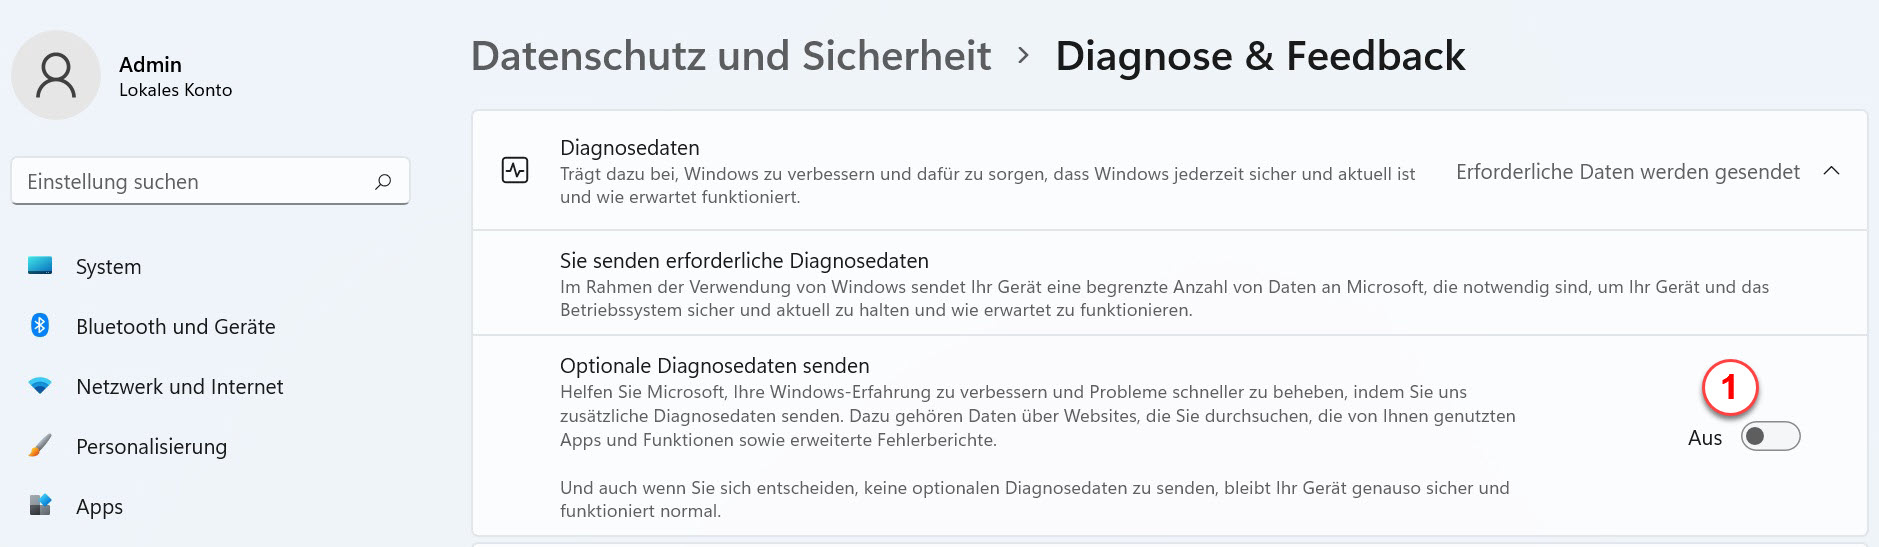Click the Einstellung suchen search field
The width and height of the screenshot is (1879, 547).
[x=210, y=181]
